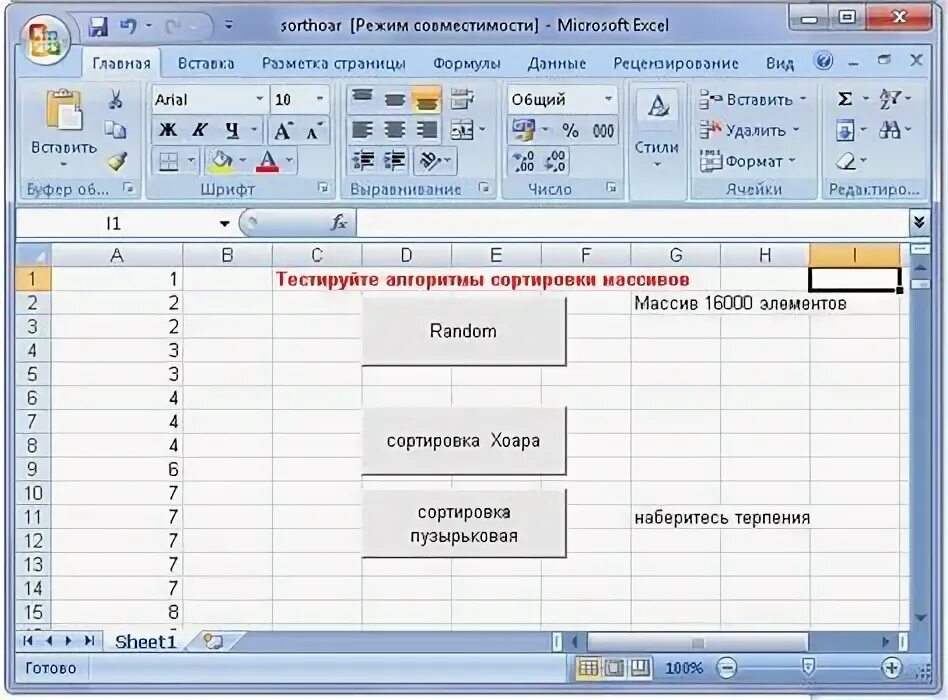Open the Общий number format dropdown
The image size is (948, 700).
point(608,99)
